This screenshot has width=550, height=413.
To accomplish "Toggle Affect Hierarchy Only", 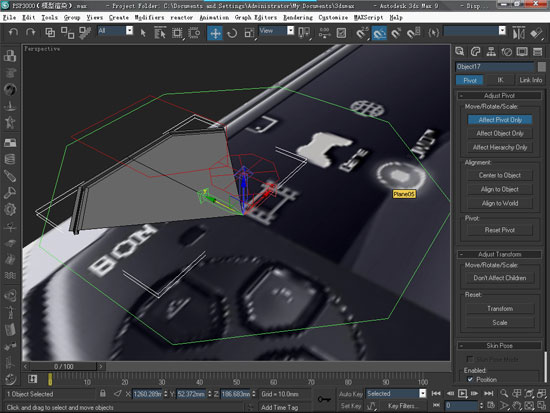I will click(500, 147).
